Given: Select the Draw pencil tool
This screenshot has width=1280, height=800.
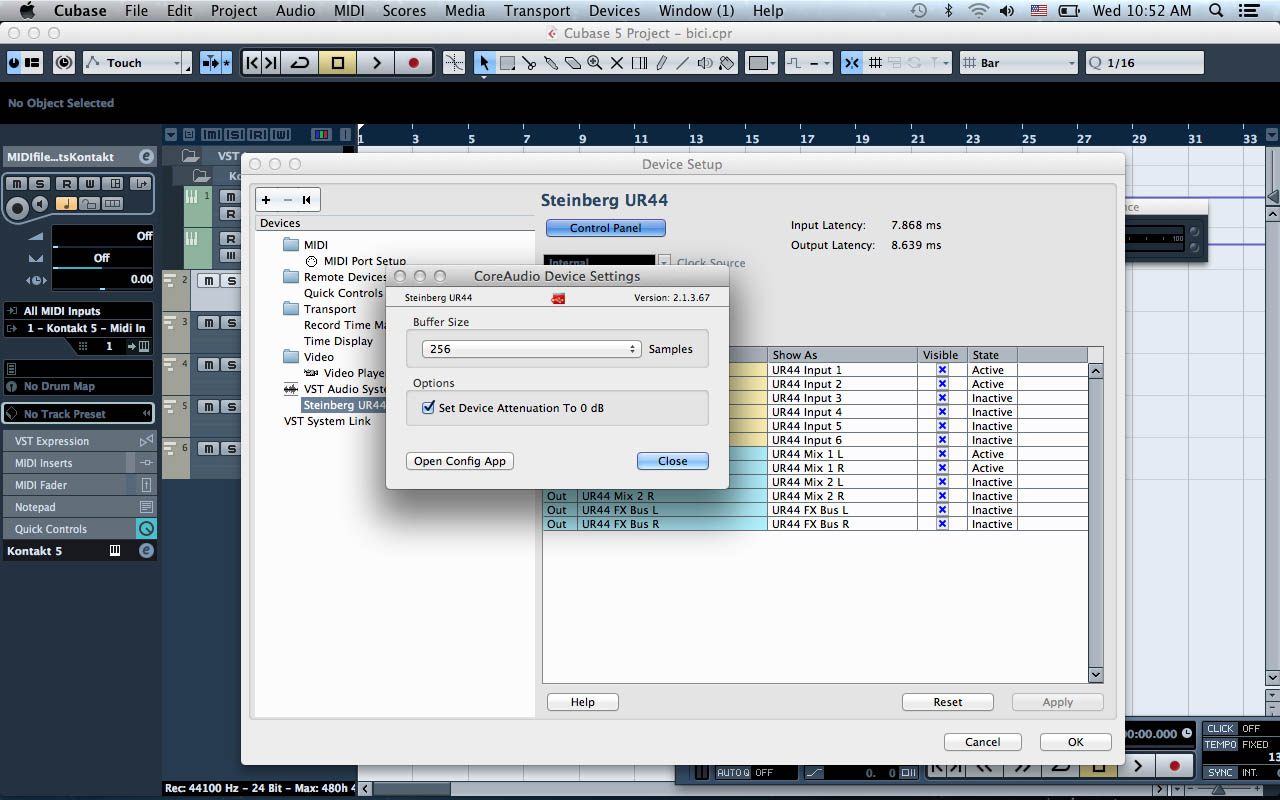Looking at the screenshot, I should point(661,63).
